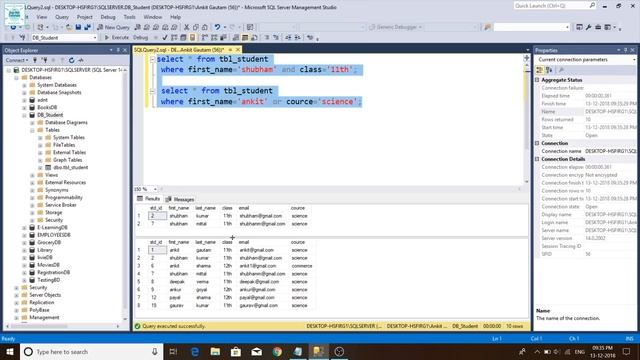640x360 pixels.
Task: Click the Open File folder icon
Action: click(x=69, y=27)
